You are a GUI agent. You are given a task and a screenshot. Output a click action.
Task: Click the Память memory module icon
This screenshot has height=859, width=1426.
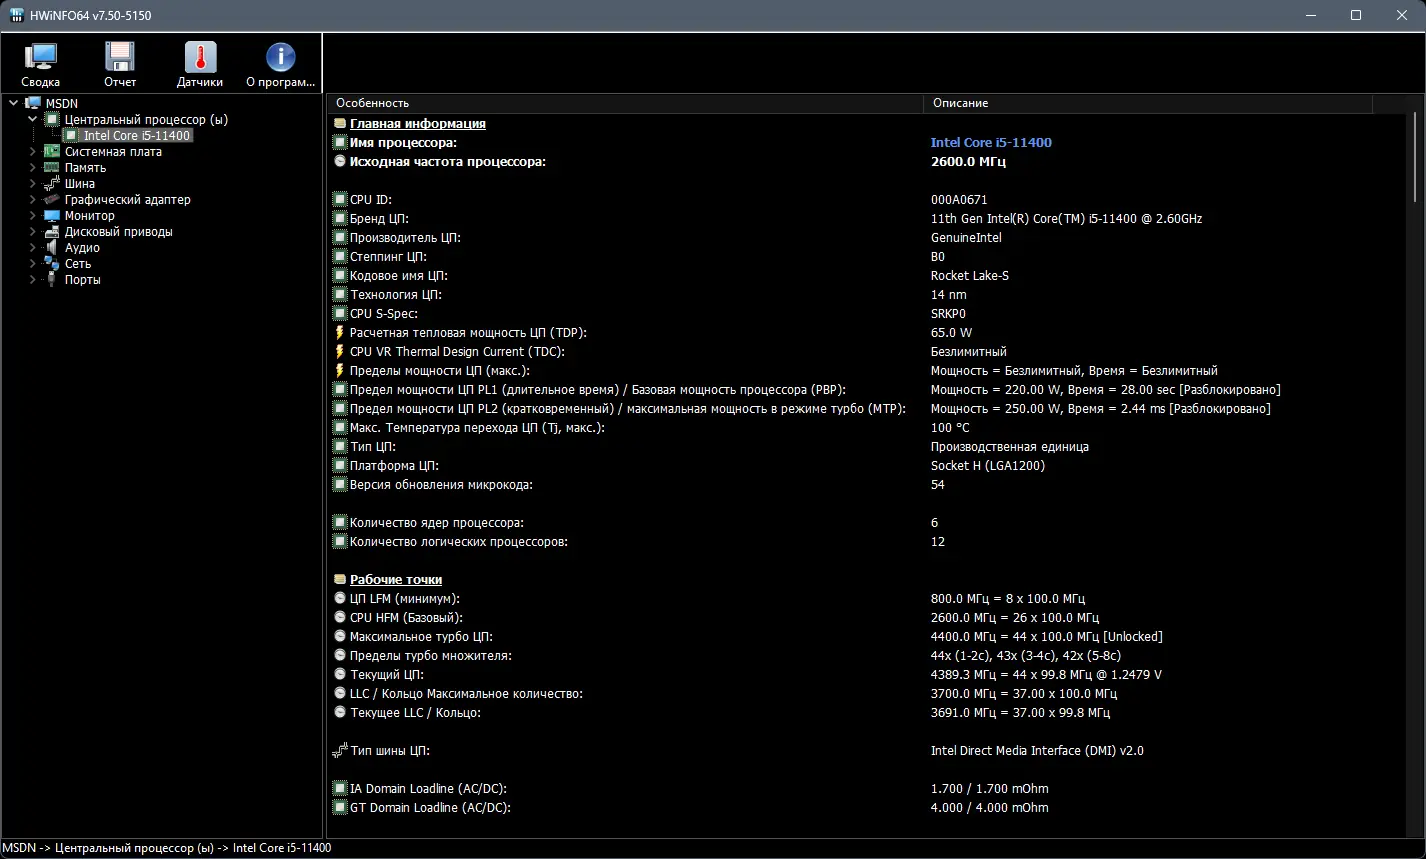pyautogui.click(x=52, y=168)
